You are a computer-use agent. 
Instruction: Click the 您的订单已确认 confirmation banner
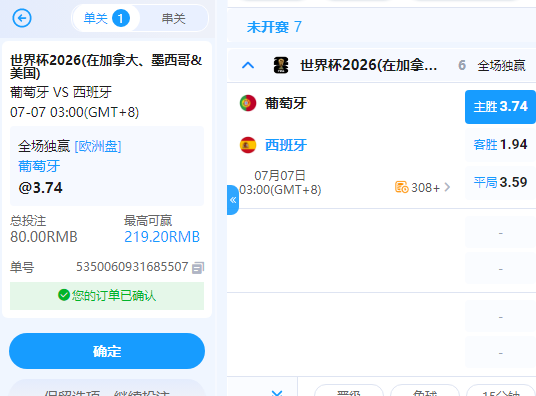[x=107, y=296]
